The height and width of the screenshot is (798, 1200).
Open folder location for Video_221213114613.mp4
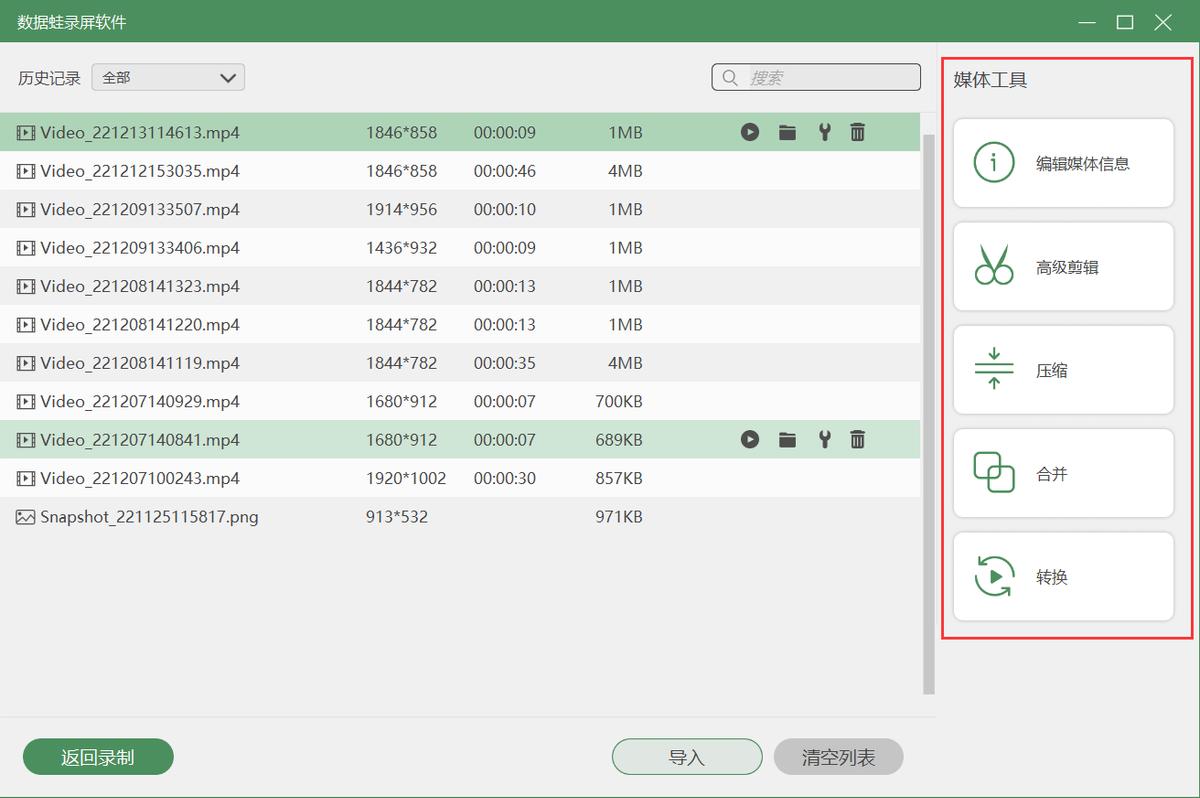coord(787,132)
